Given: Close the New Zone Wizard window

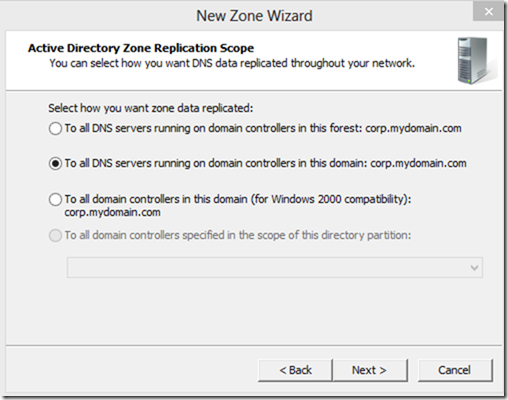Looking at the screenshot, I should [x=488, y=11].
